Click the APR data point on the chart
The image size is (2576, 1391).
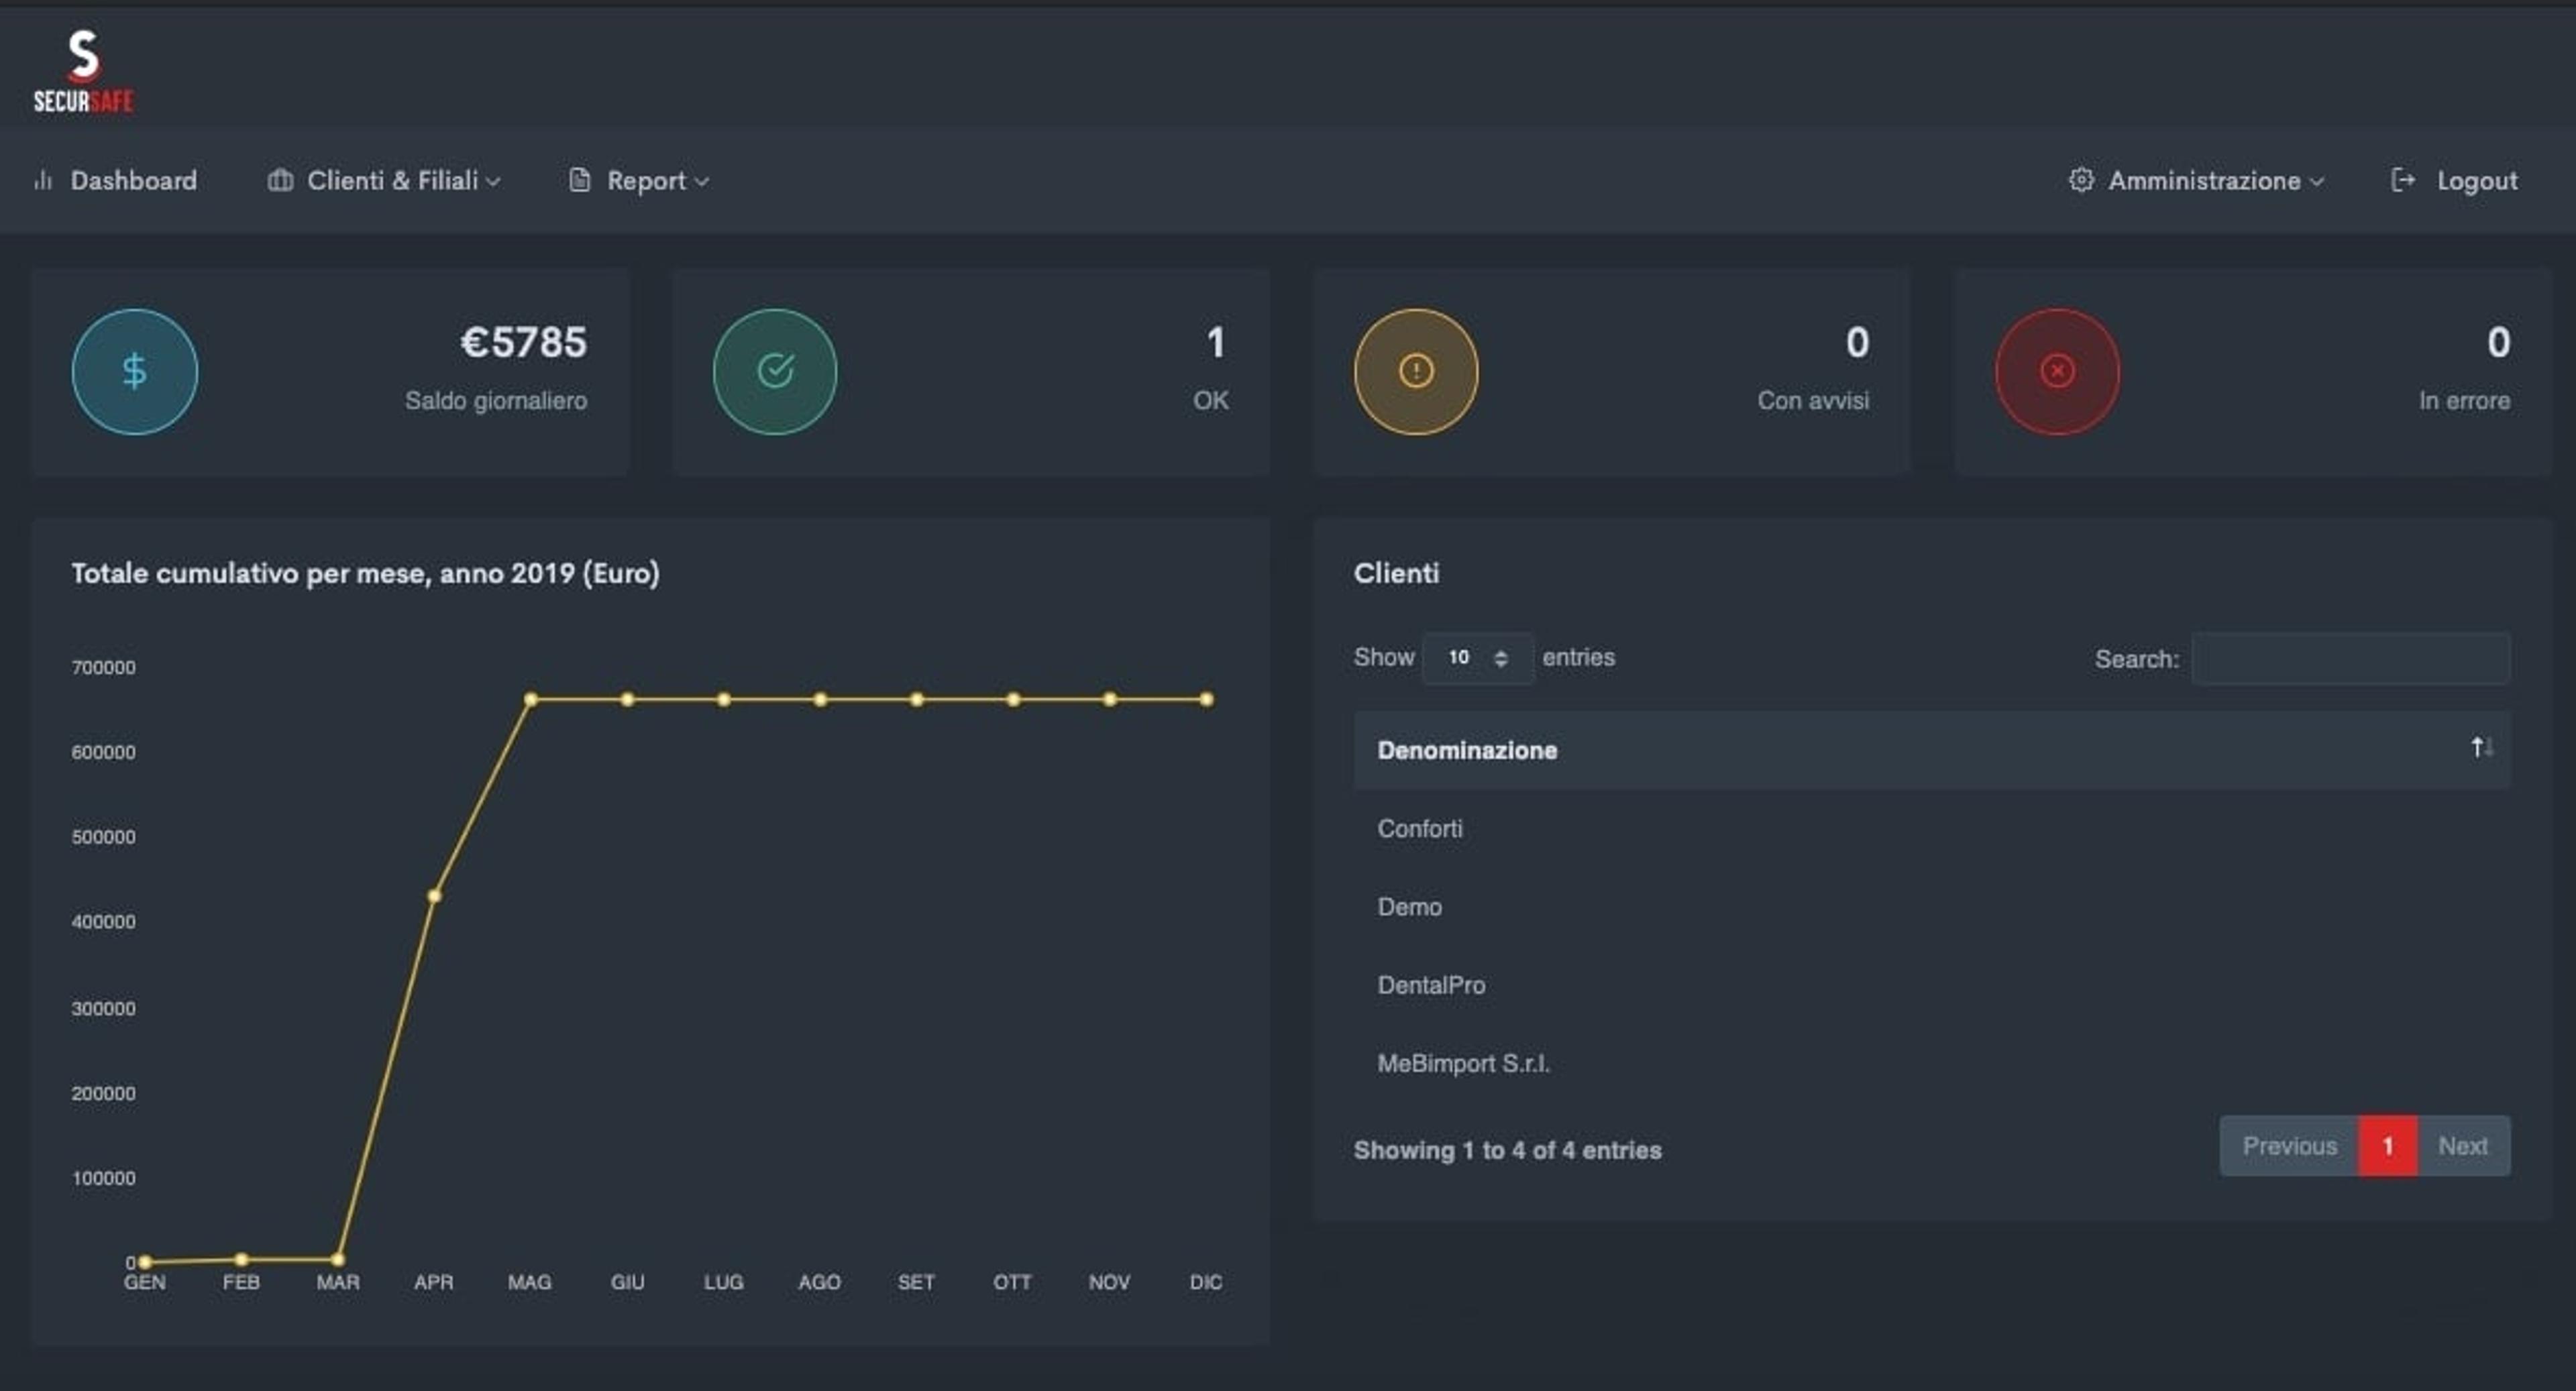coord(434,896)
